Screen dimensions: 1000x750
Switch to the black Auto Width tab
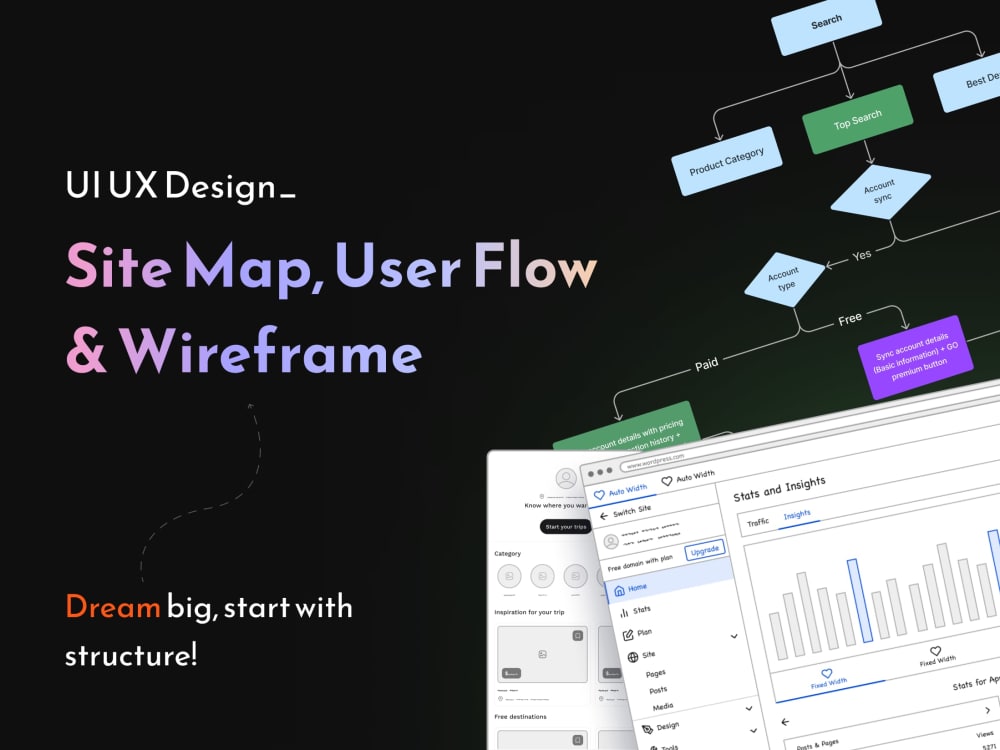(x=688, y=478)
